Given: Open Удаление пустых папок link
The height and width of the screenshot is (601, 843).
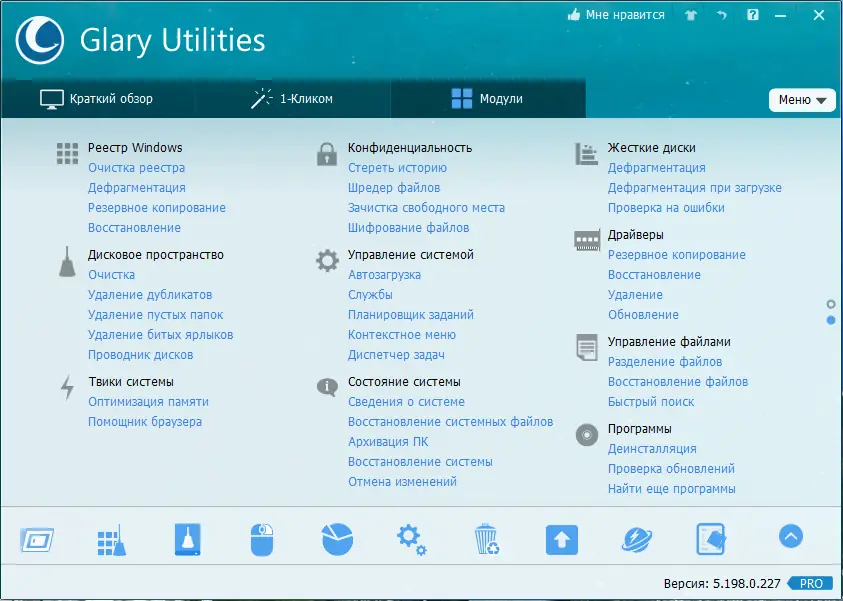Looking at the screenshot, I should click(x=155, y=315).
